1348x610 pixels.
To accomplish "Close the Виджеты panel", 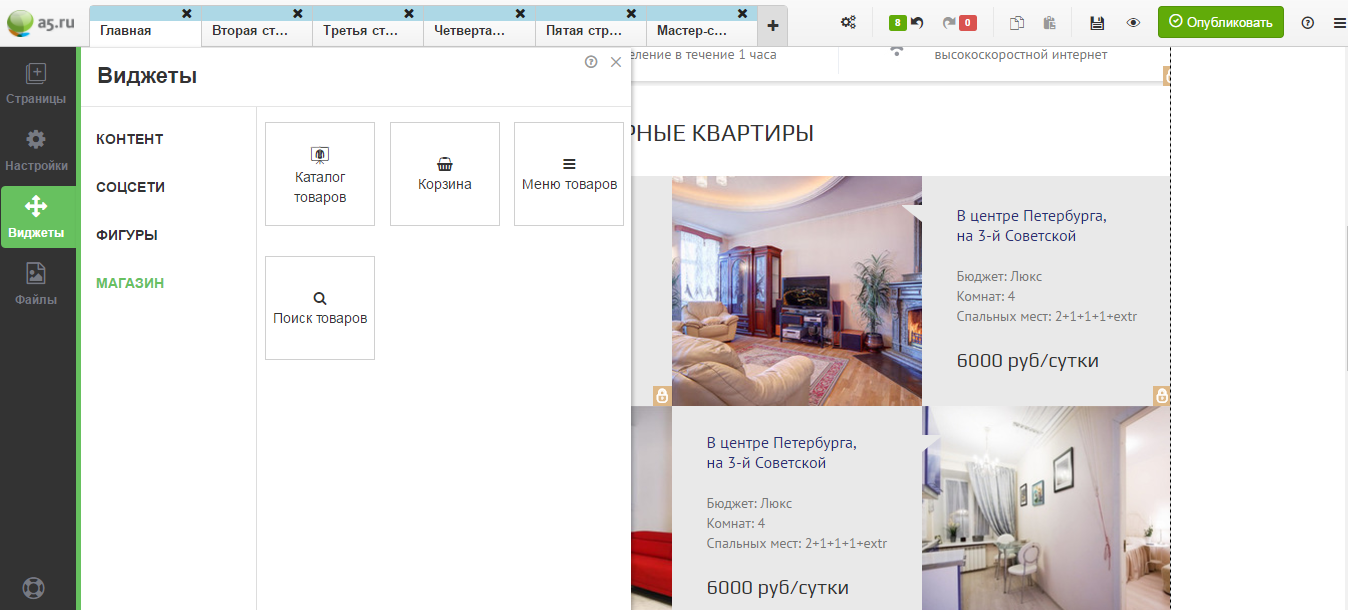I will [616, 62].
